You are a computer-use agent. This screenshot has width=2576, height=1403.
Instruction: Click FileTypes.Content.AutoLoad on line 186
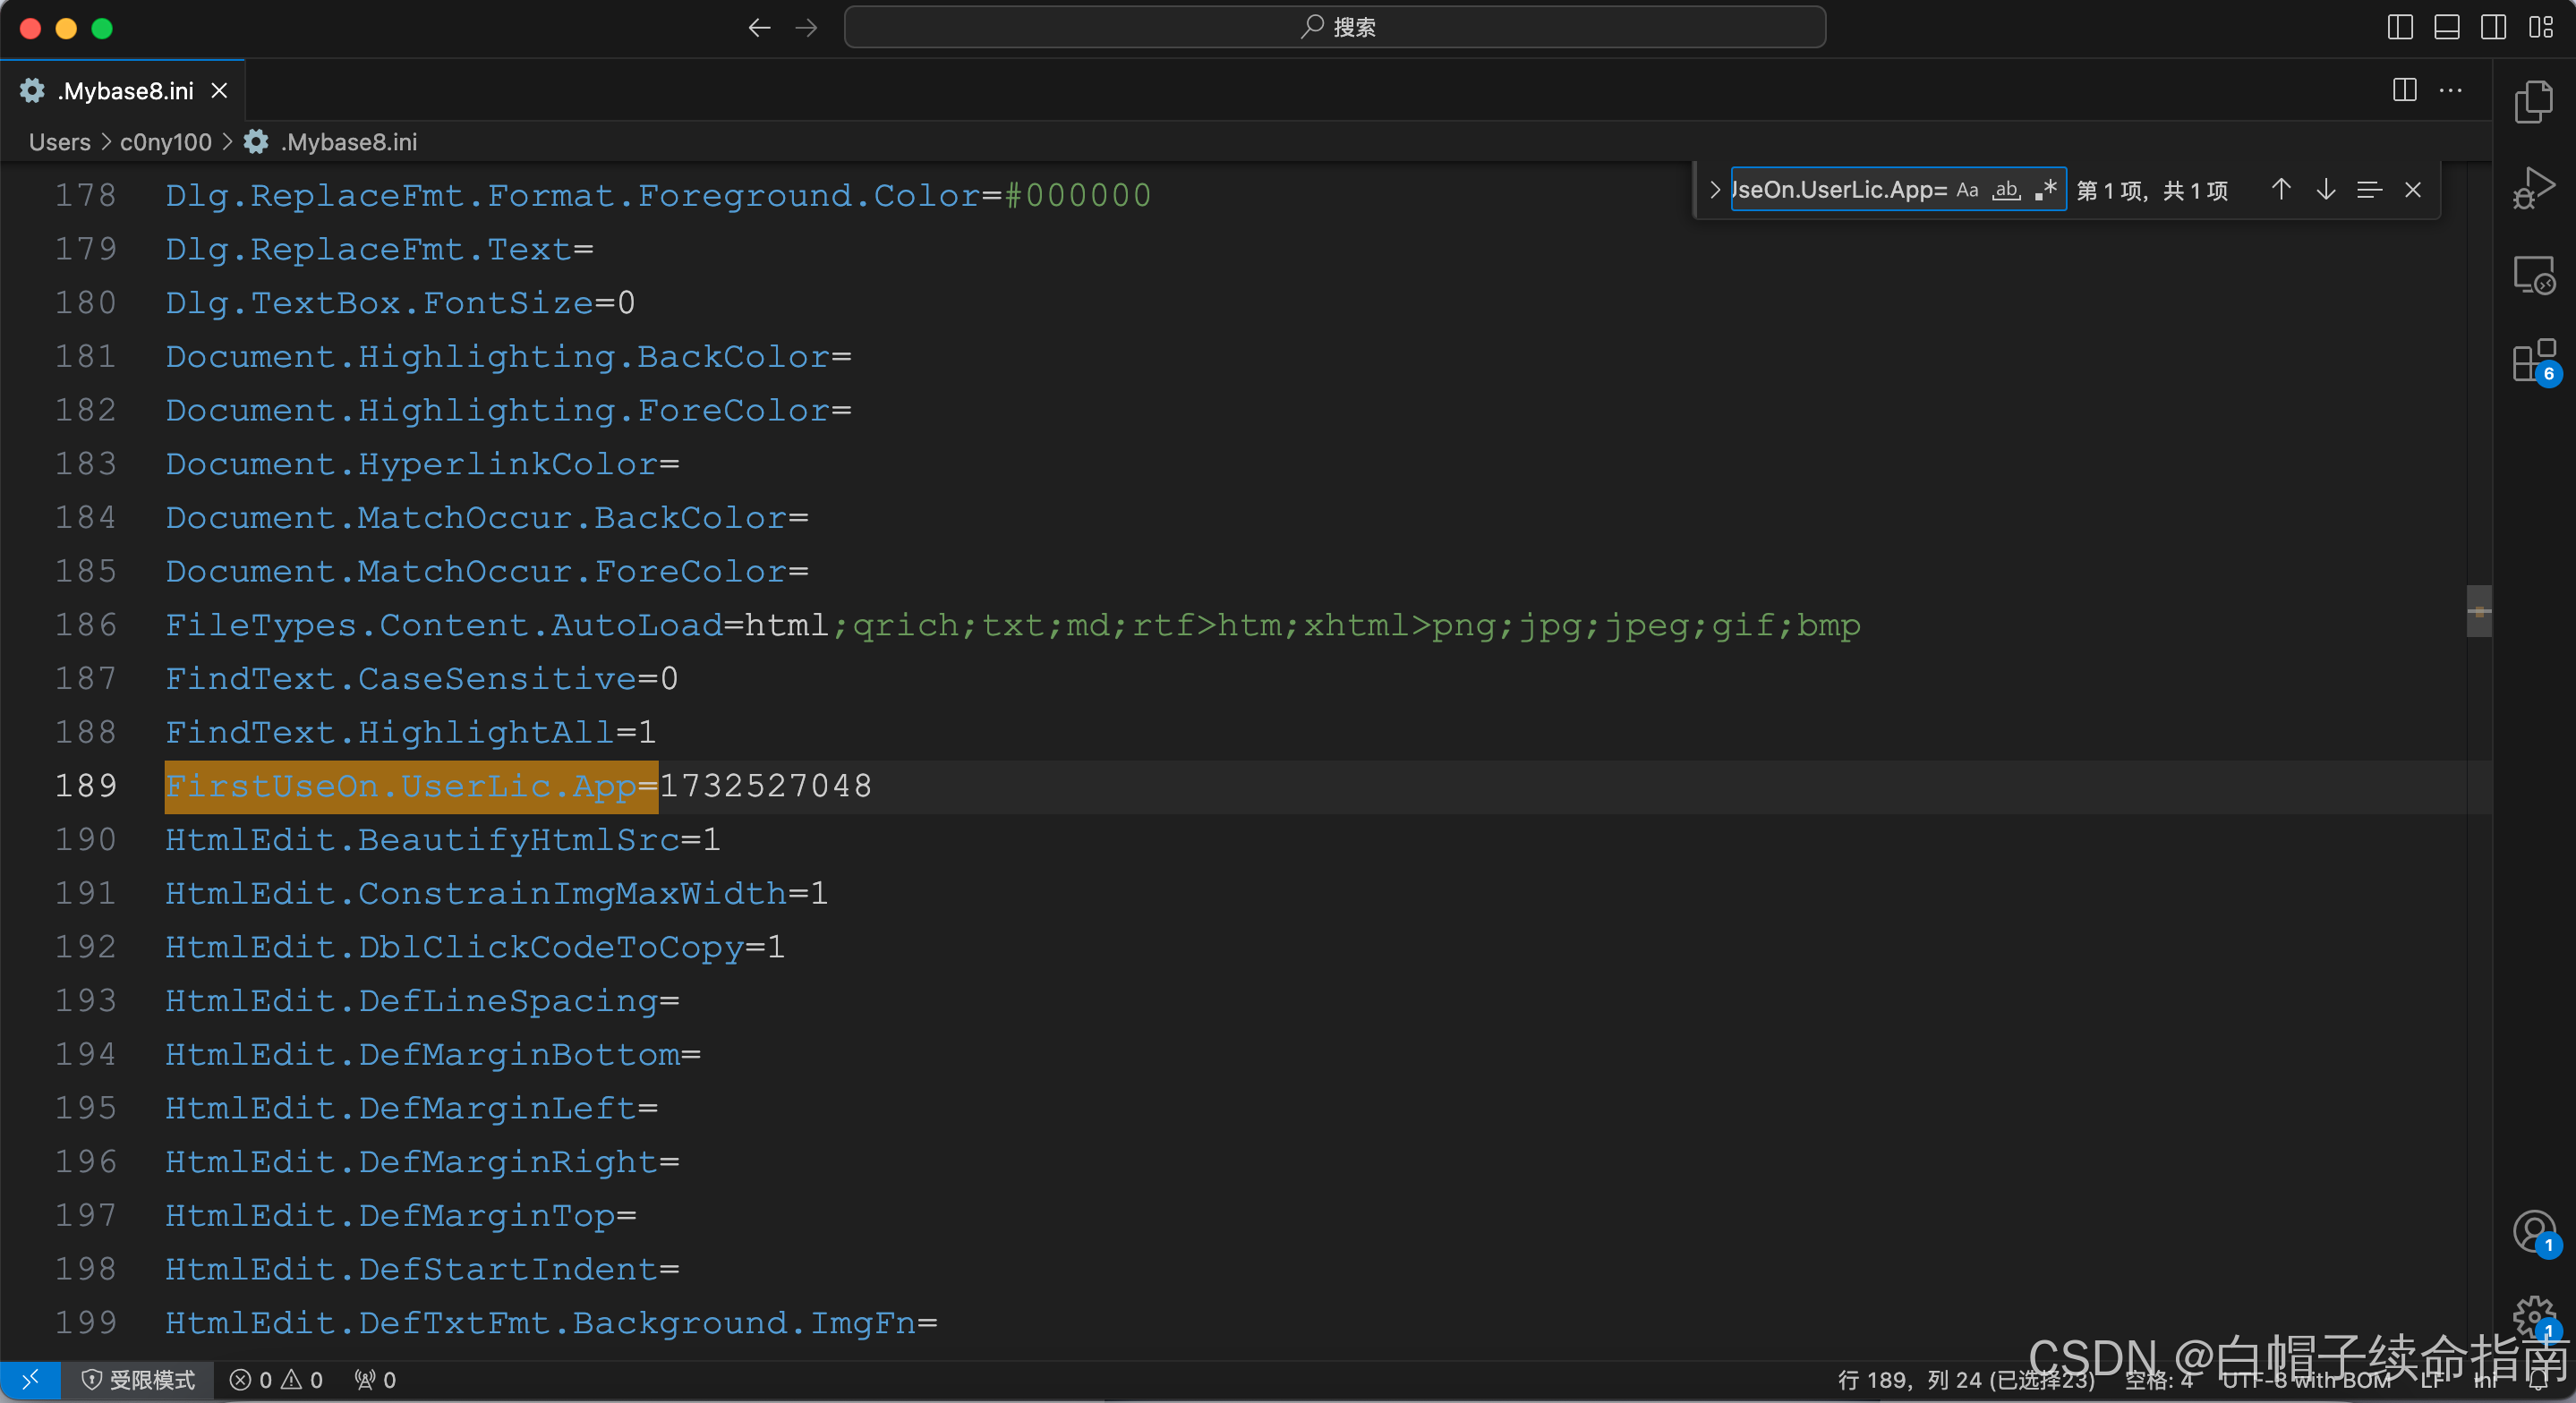(x=444, y=625)
